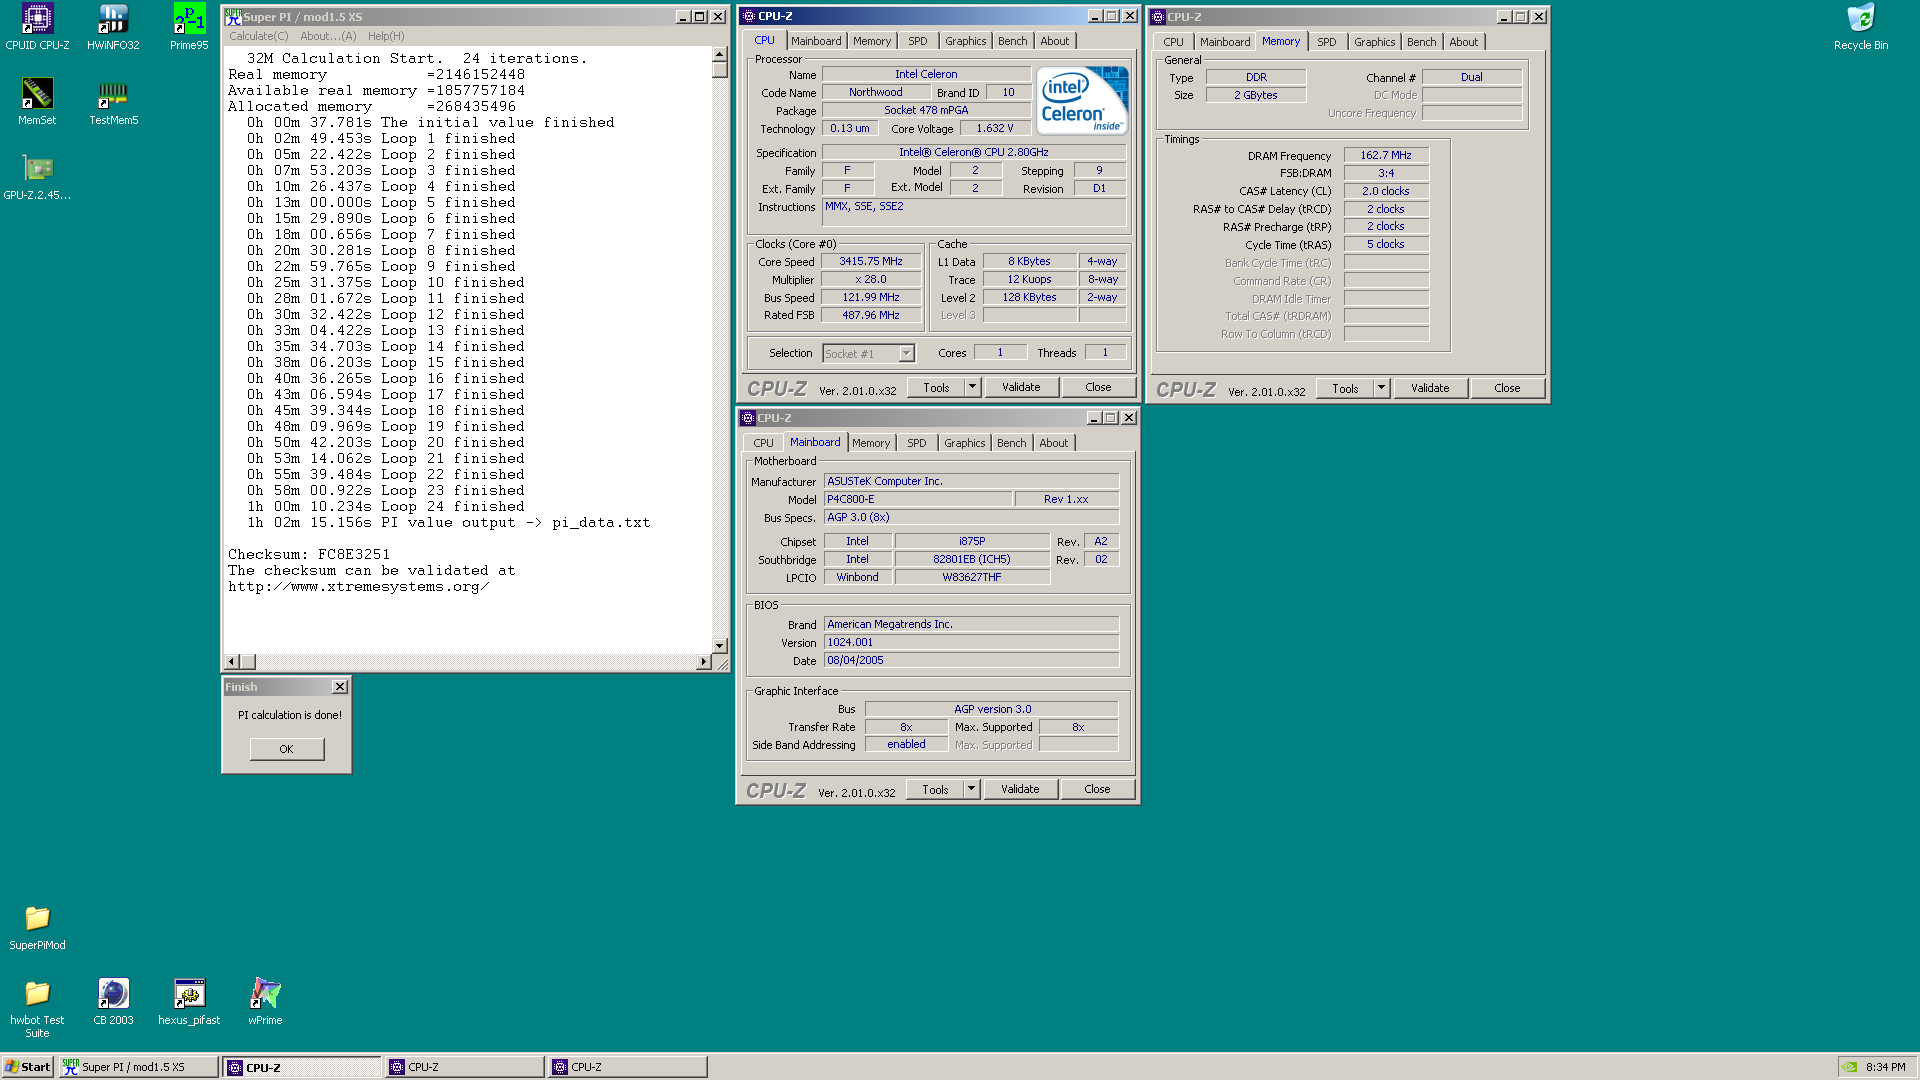Click Super PI vertical scrollbar up arrow

pos(719,54)
